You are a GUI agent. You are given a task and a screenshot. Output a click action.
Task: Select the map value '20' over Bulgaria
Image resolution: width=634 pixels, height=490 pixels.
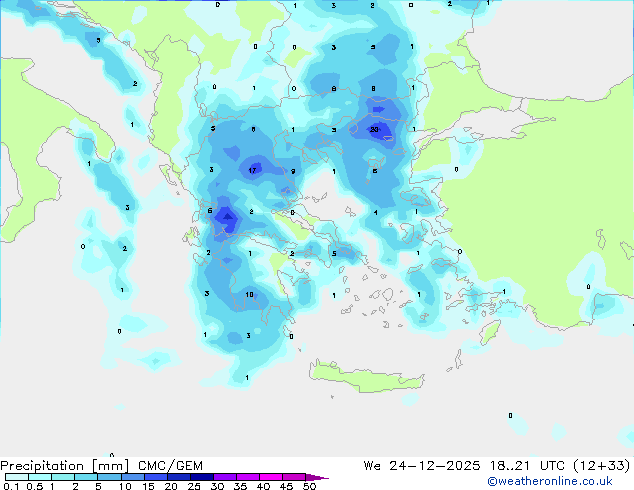point(374,129)
